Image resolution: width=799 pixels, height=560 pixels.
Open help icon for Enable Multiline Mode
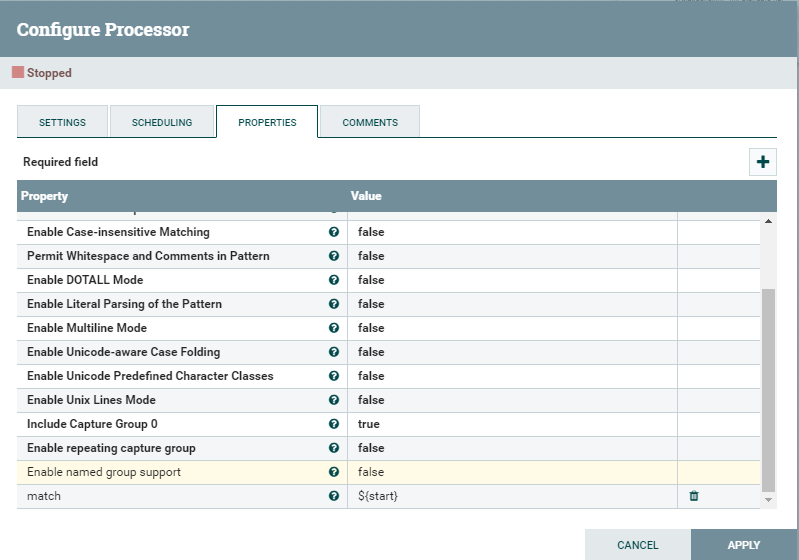[x=334, y=328]
